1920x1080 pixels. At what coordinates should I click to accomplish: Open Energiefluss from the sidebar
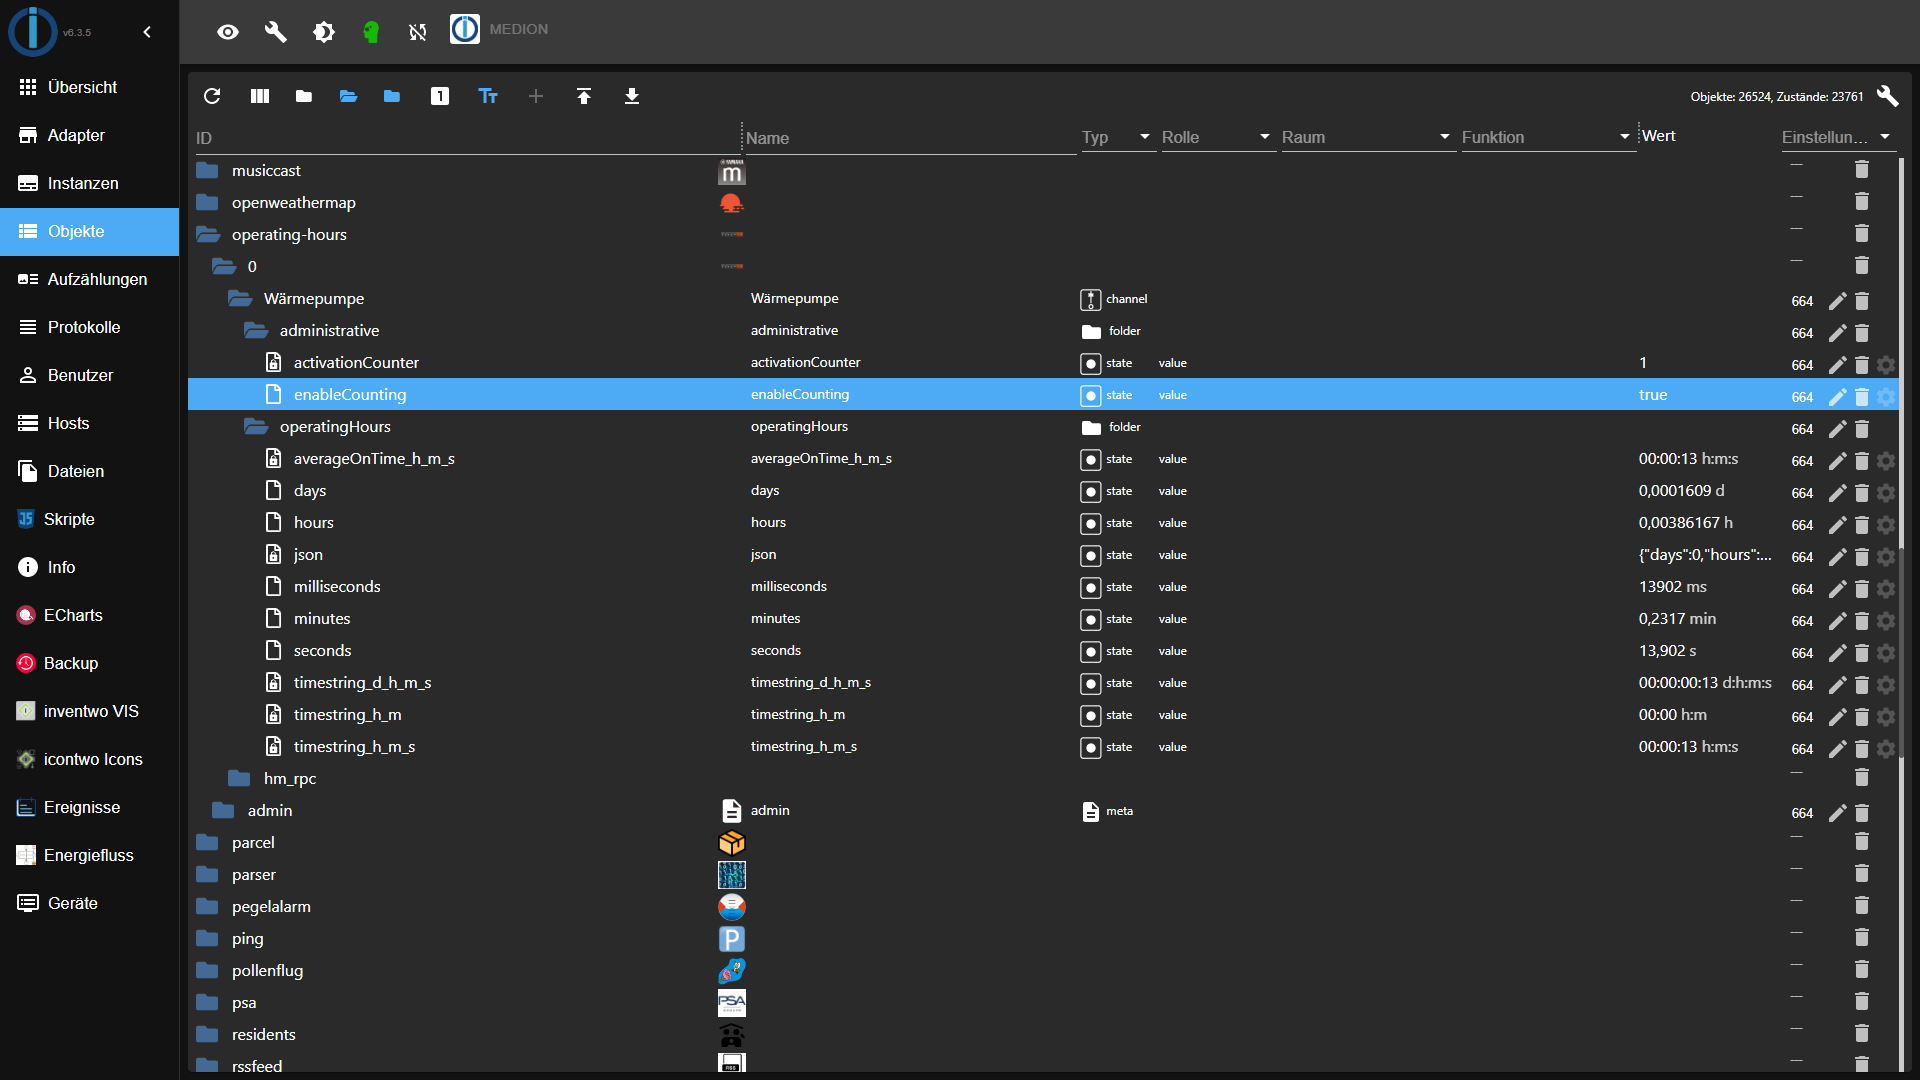pyautogui.click(x=90, y=855)
